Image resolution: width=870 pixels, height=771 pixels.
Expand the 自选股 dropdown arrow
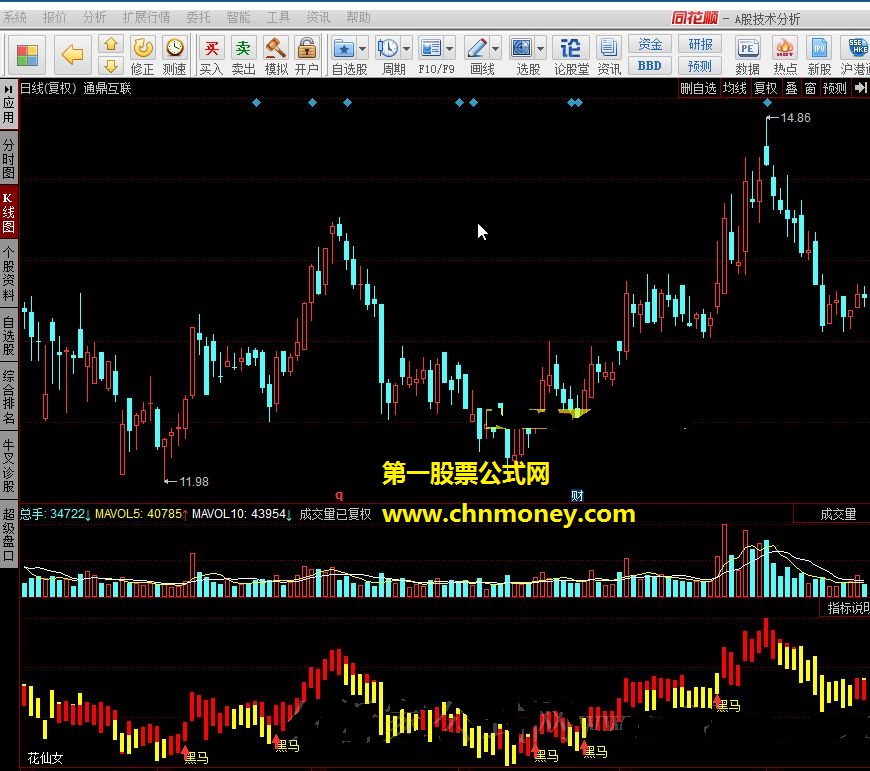(362, 49)
